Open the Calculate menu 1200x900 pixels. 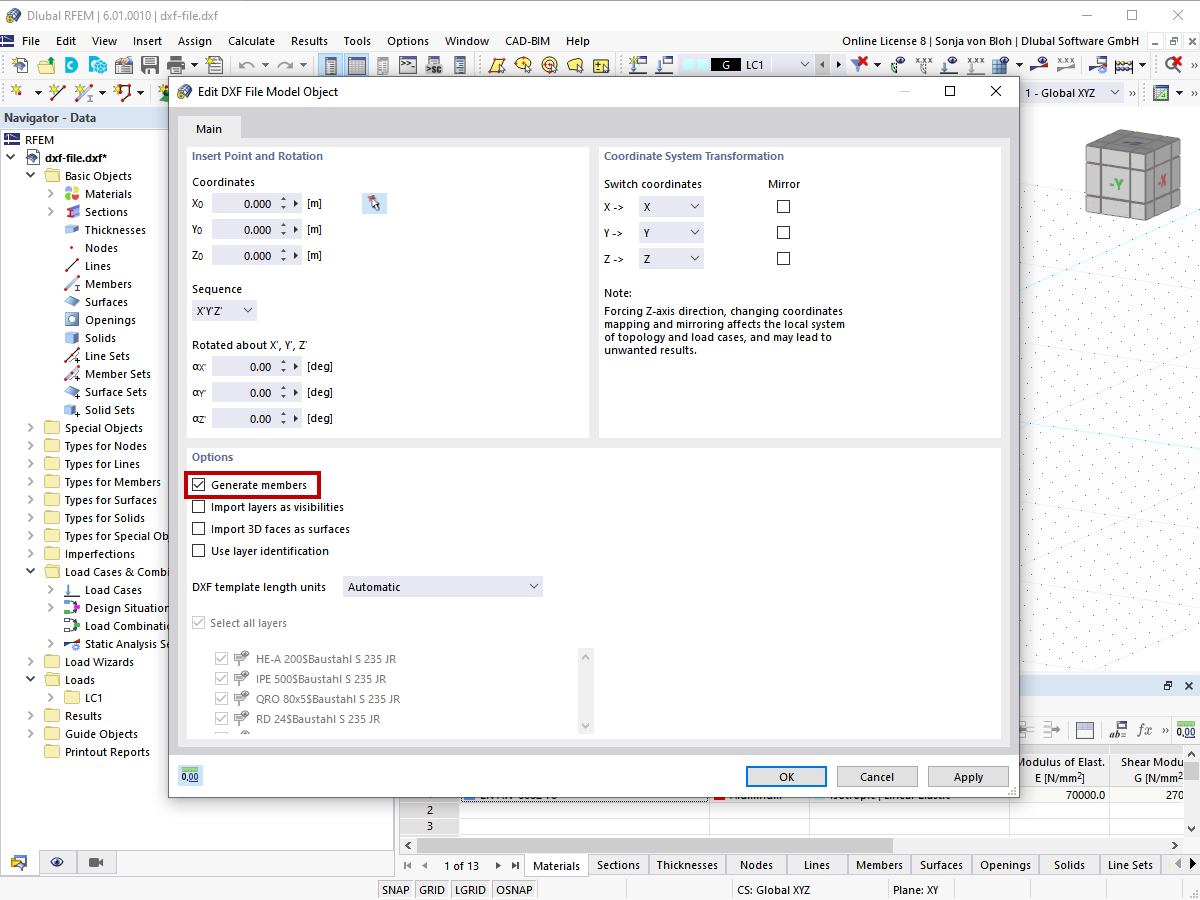coord(251,41)
